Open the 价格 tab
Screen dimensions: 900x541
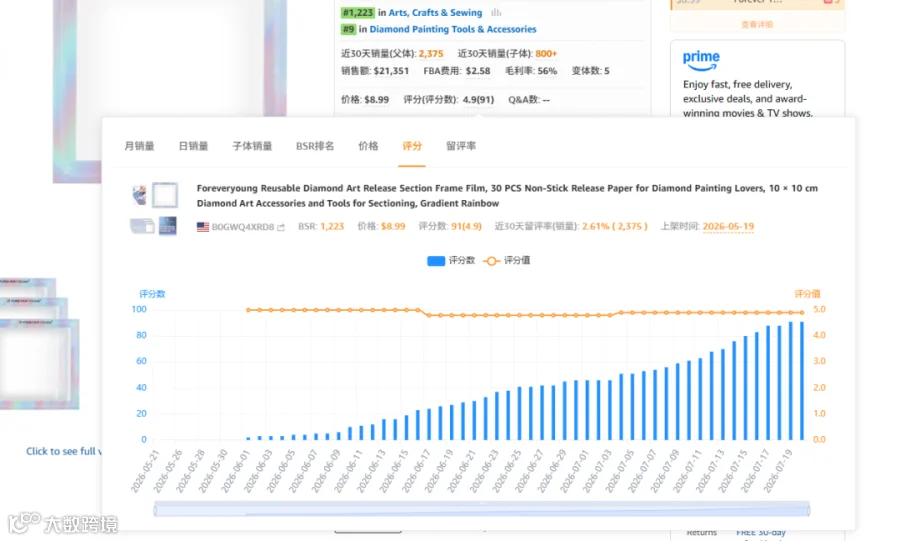point(368,146)
